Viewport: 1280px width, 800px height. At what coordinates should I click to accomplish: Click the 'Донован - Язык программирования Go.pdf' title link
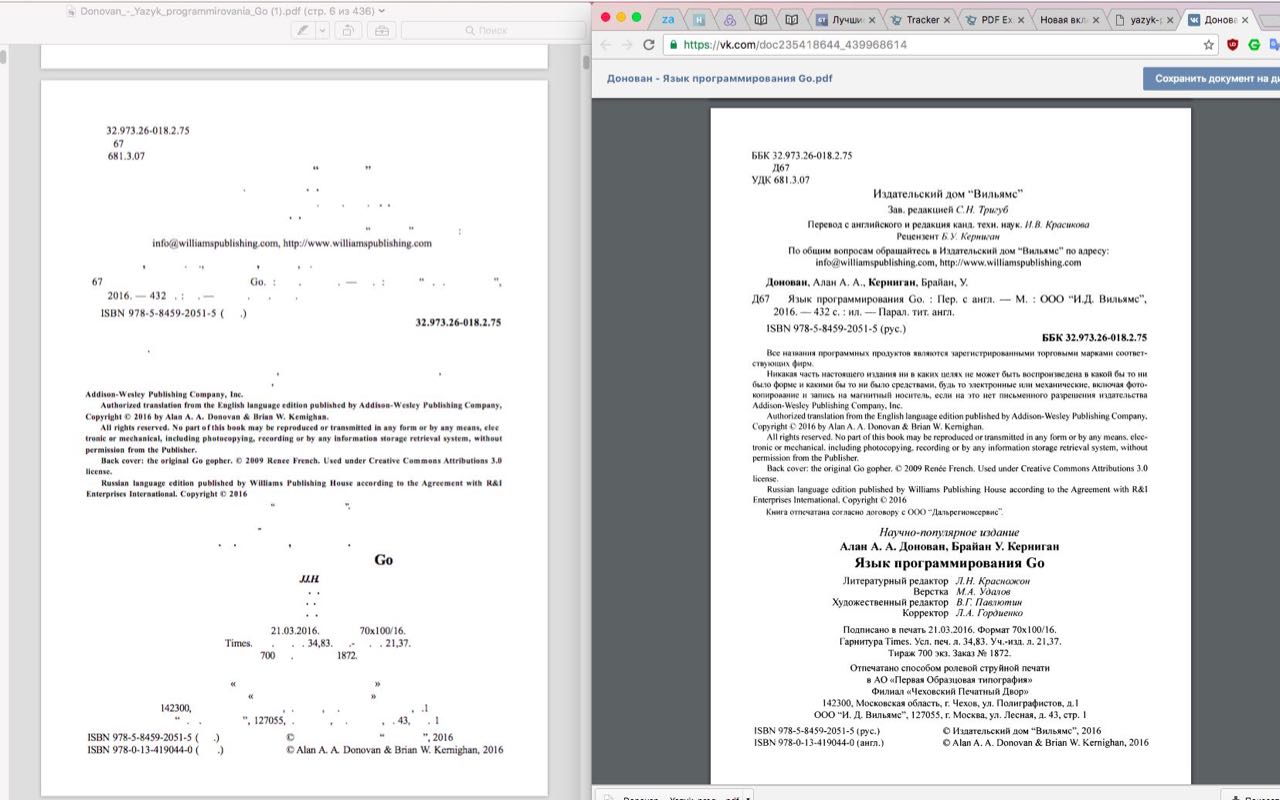(x=720, y=78)
